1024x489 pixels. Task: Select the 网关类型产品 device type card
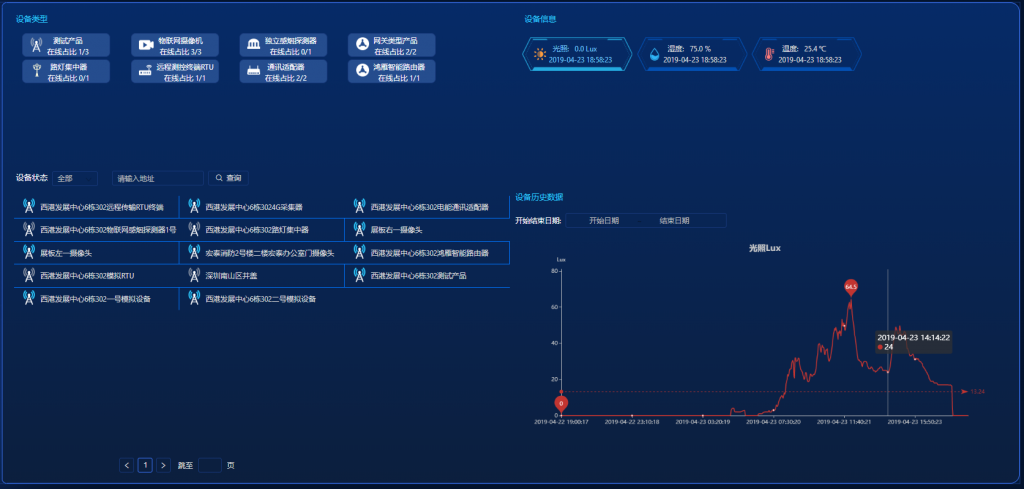point(392,45)
